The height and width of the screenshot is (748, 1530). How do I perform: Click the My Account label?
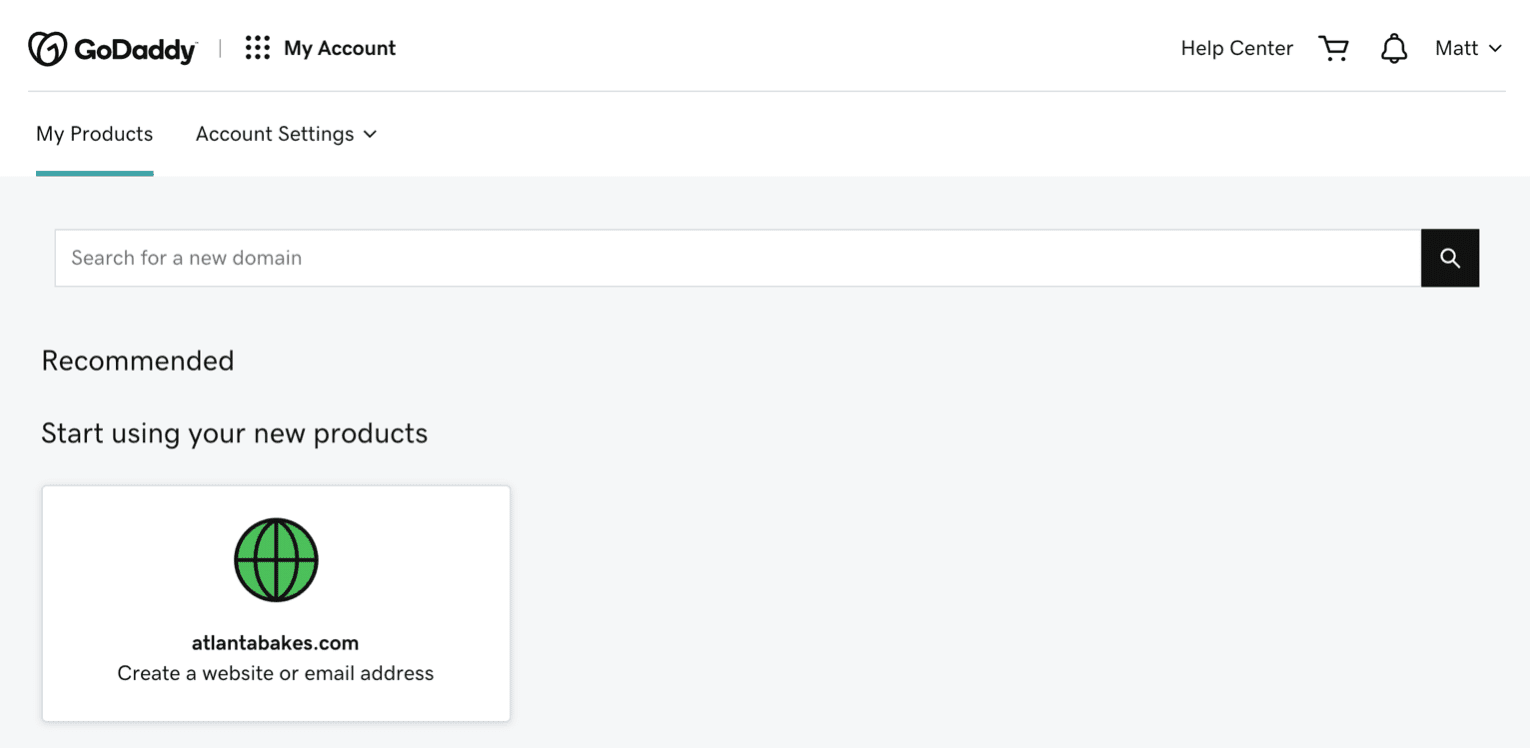click(x=340, y=48)
